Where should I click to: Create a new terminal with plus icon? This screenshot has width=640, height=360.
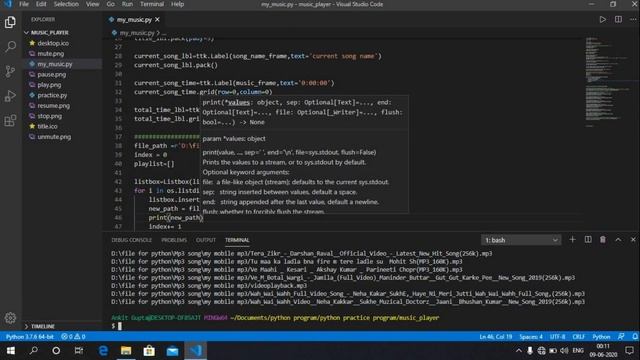[x=572, y=240]
